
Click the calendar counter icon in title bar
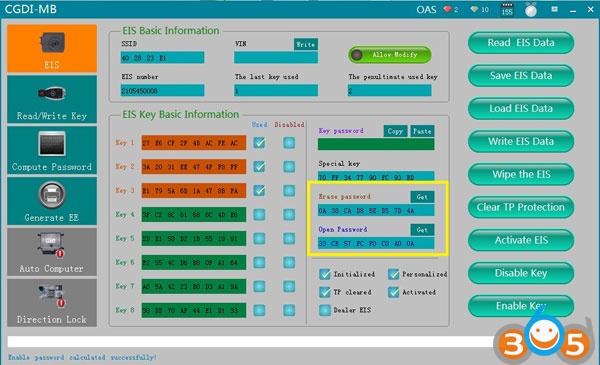click(x=507, y=9)
